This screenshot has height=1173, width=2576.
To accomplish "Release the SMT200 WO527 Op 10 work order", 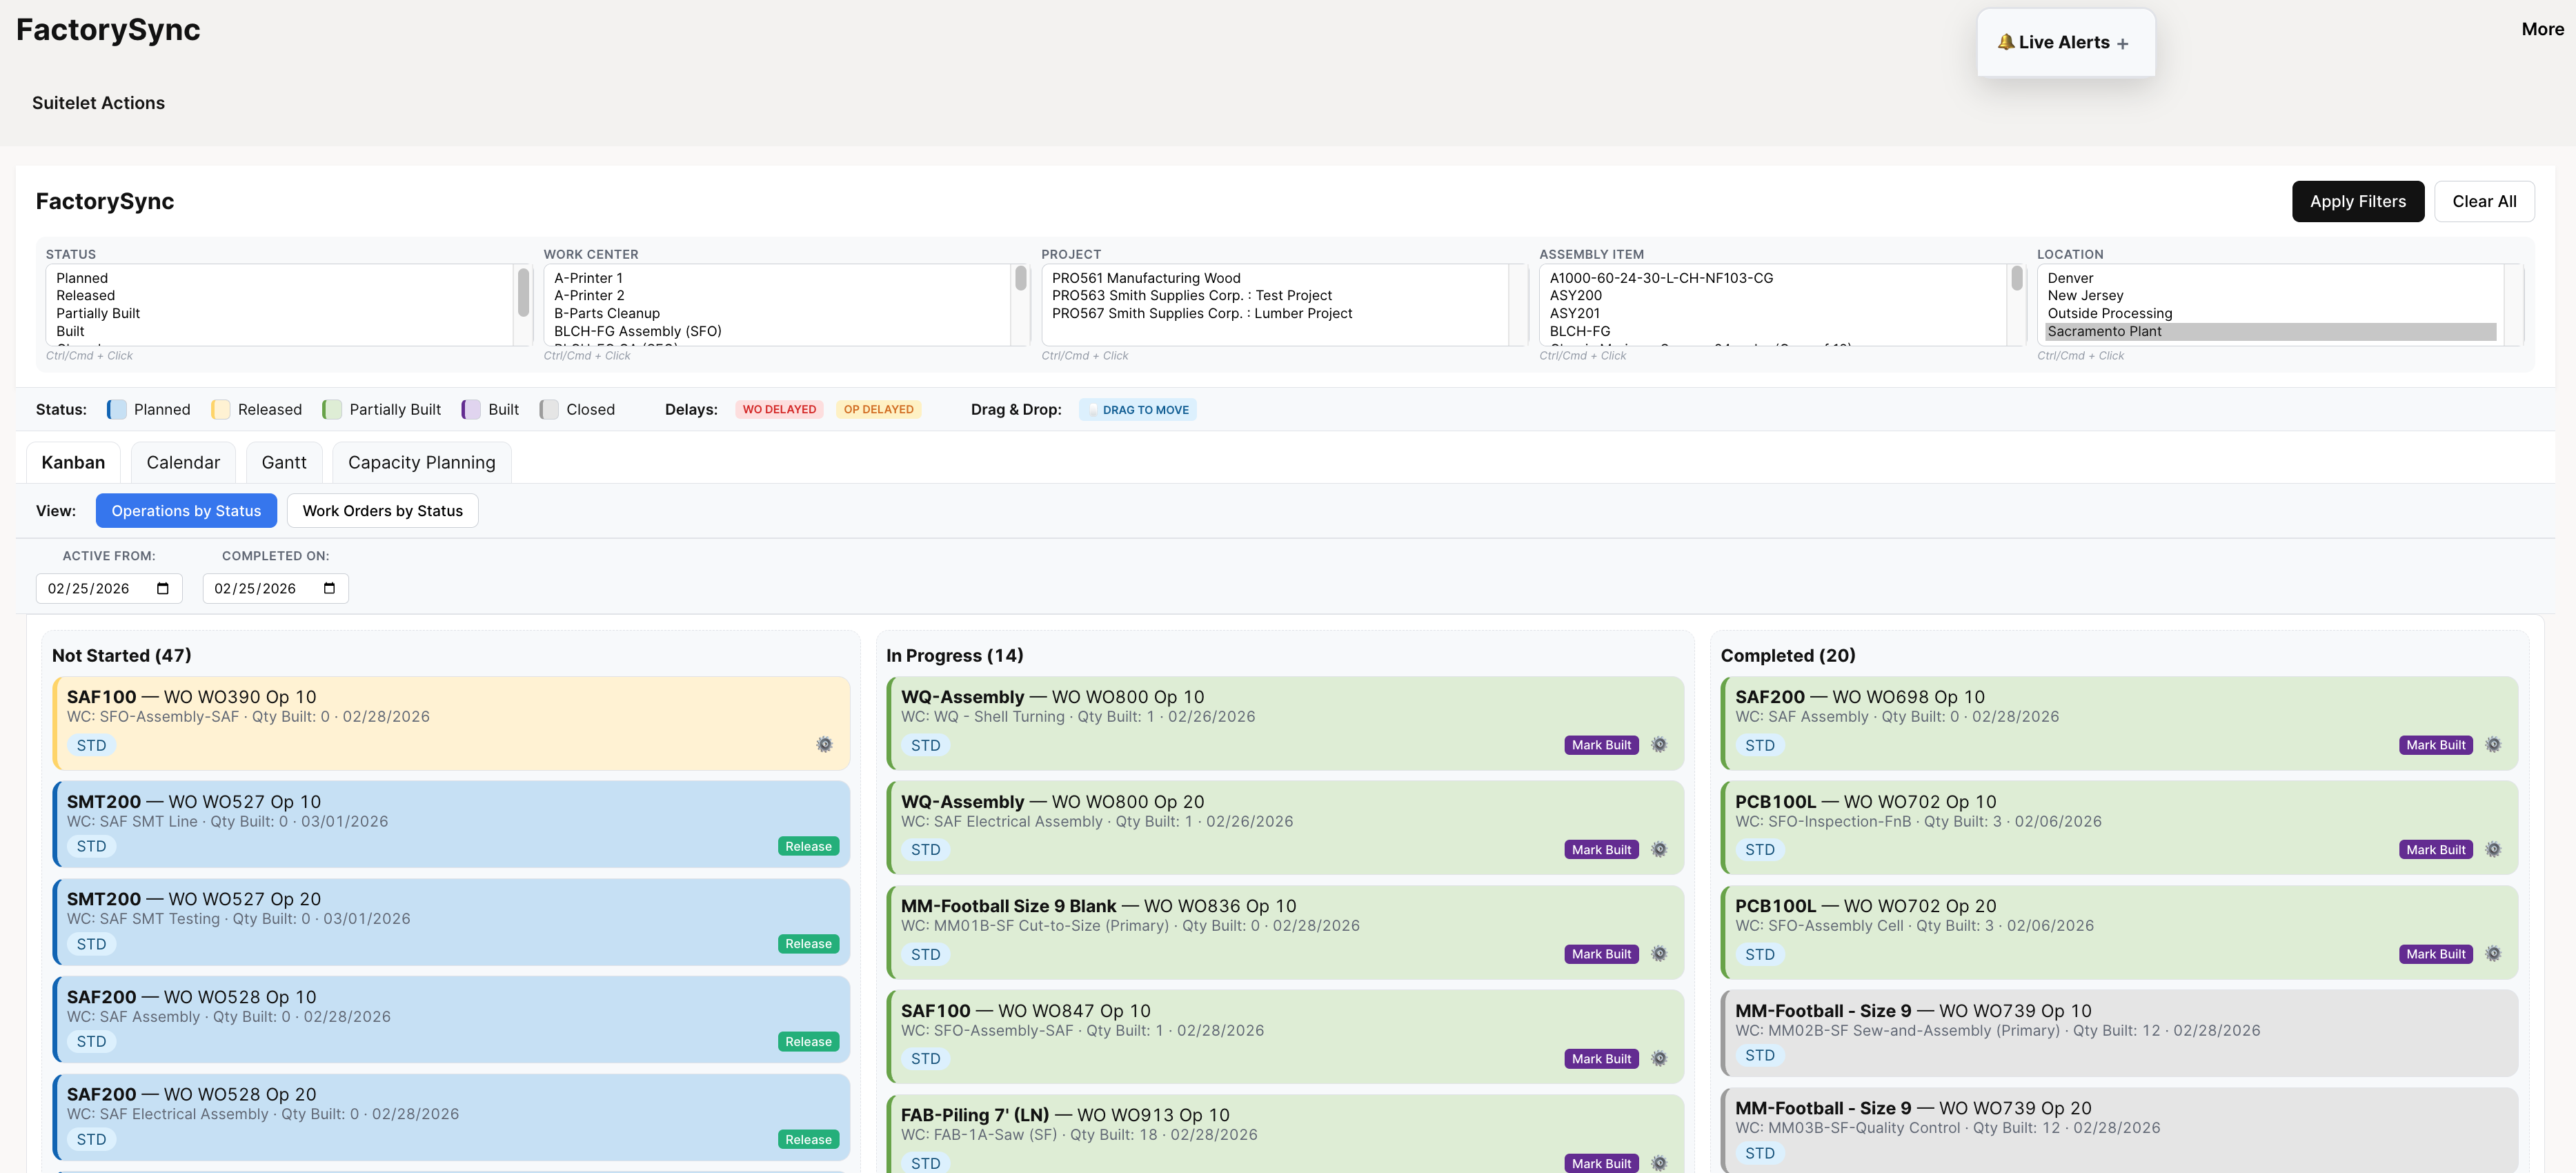I will coord(808,845).
